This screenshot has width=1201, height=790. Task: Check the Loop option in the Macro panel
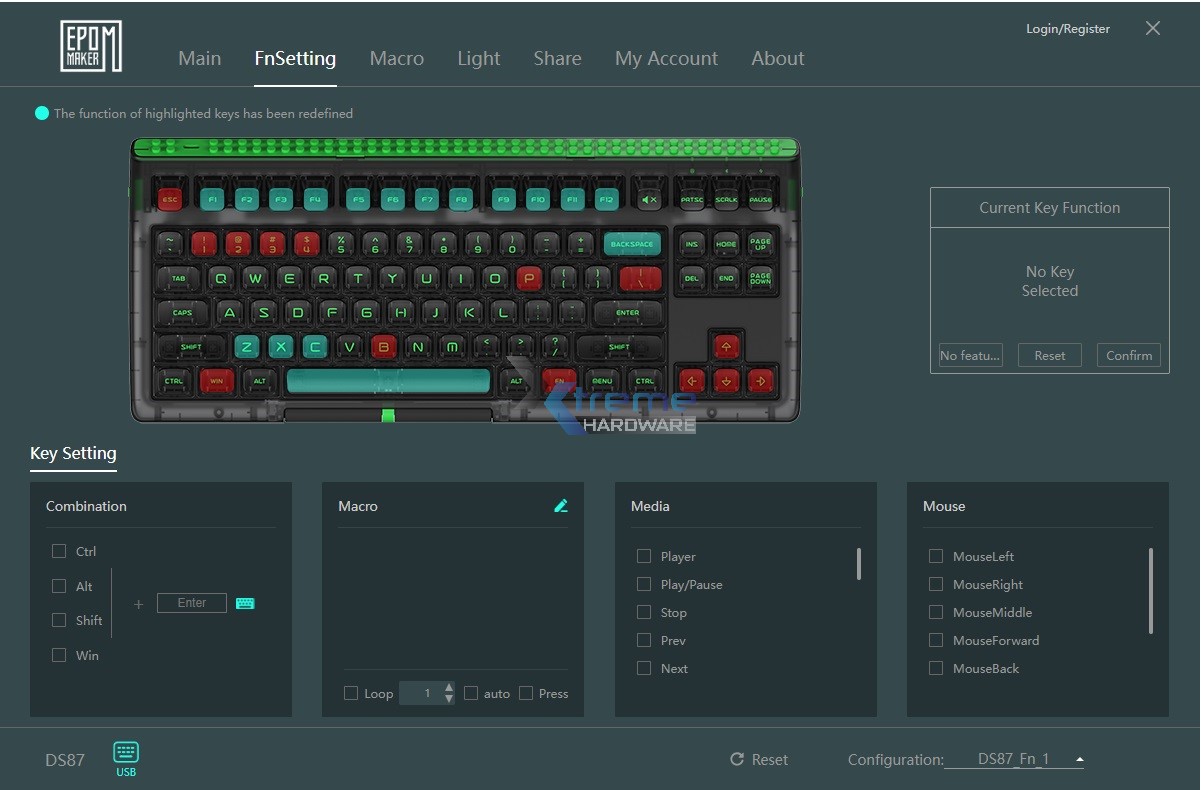click(x=352, y=693)
